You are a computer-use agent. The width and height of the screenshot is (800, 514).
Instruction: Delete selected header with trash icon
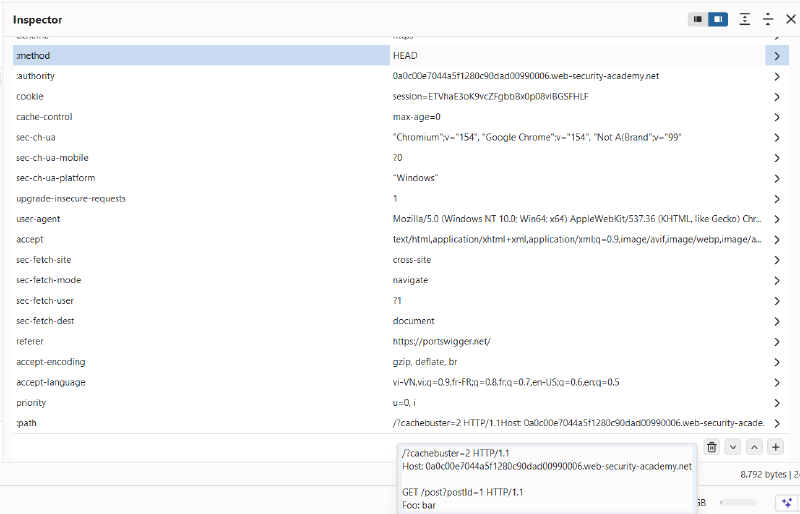[712, 447]
